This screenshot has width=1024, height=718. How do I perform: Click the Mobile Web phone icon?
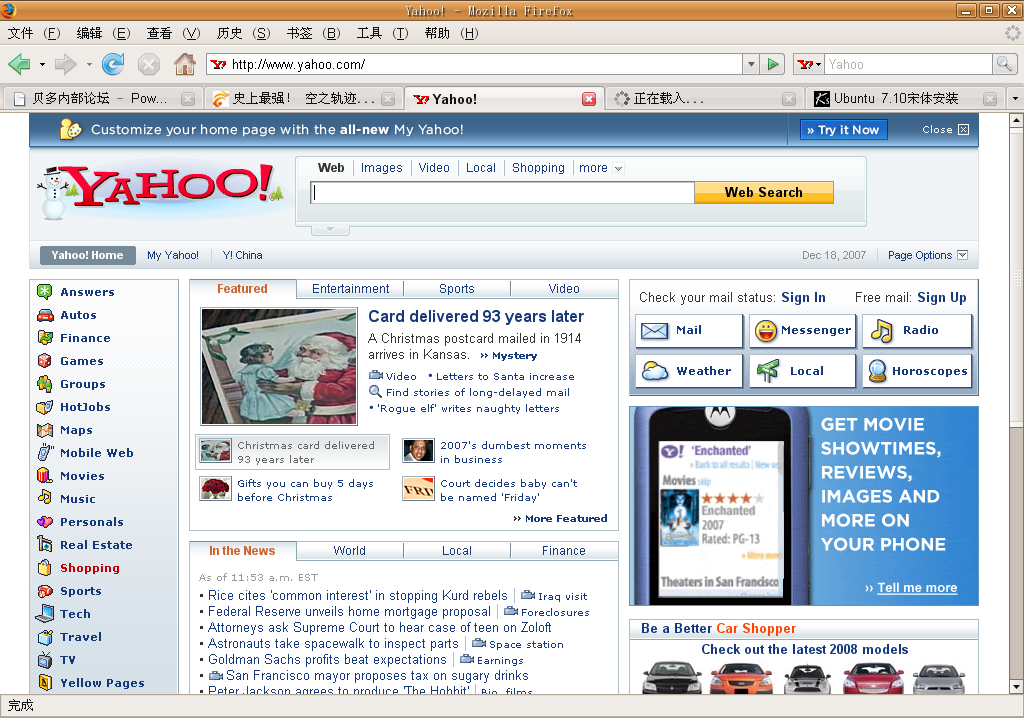(x=44, y=453)
